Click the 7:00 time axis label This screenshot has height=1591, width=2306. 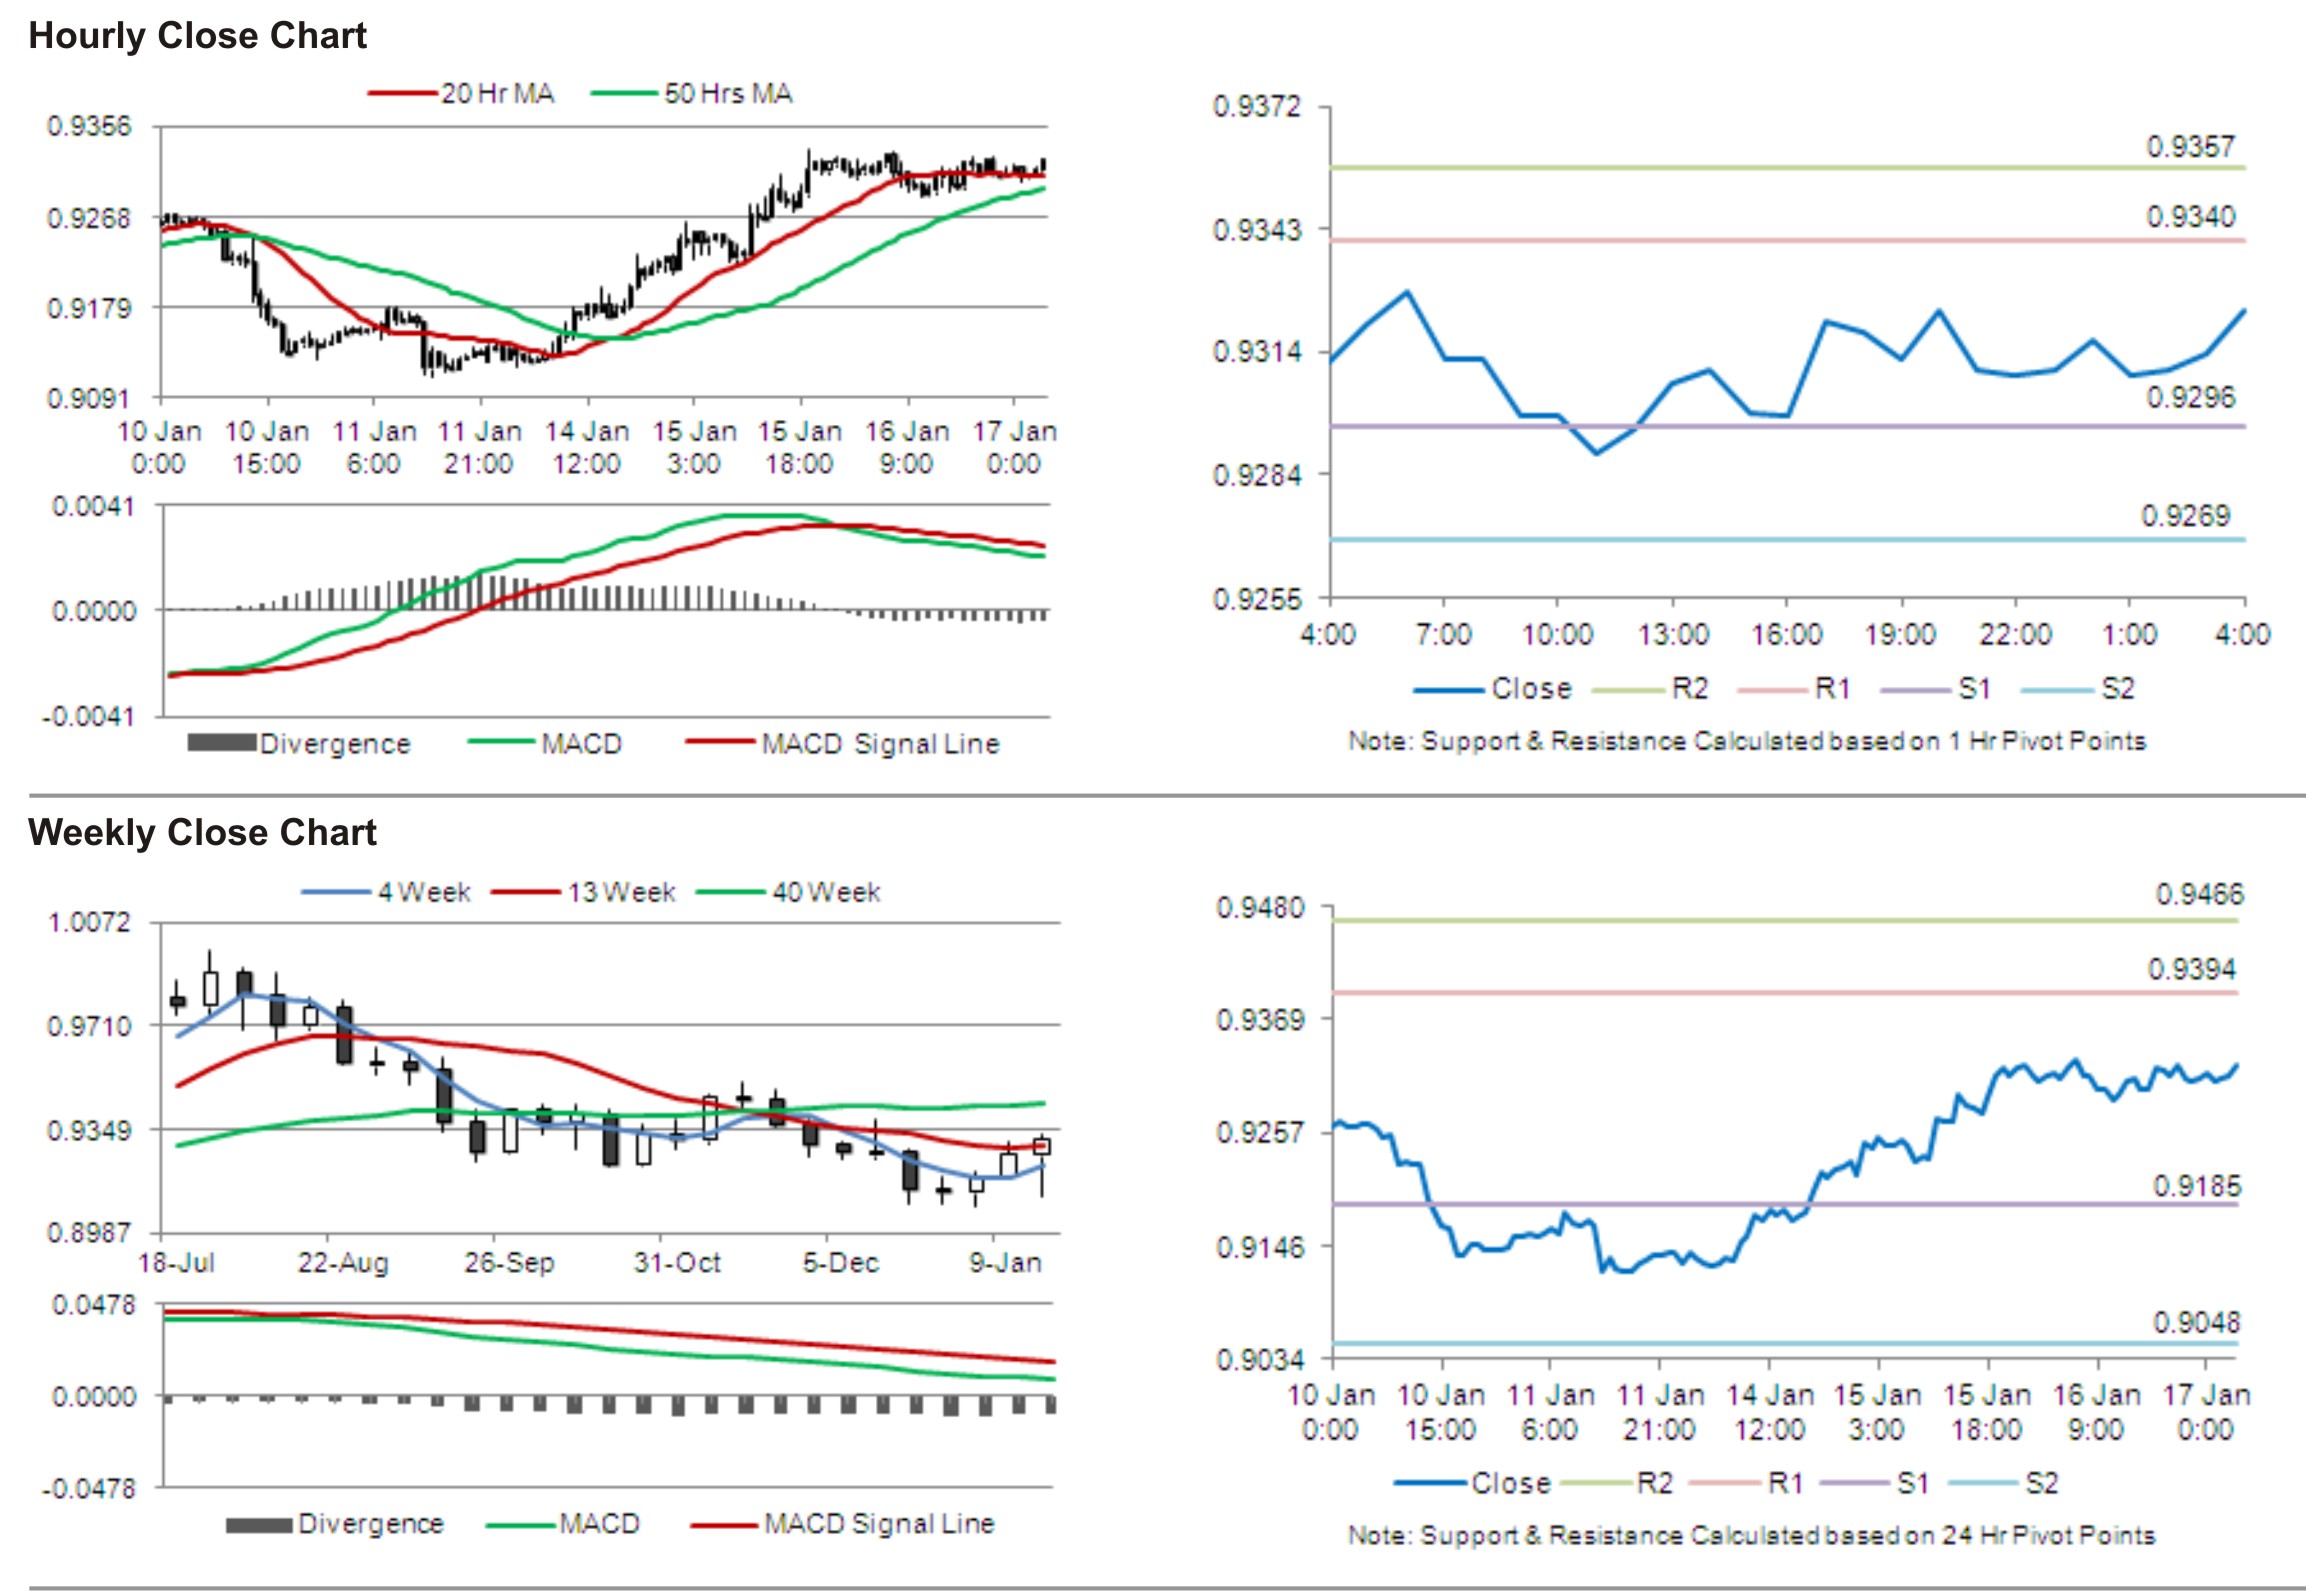pos(1443,634)
